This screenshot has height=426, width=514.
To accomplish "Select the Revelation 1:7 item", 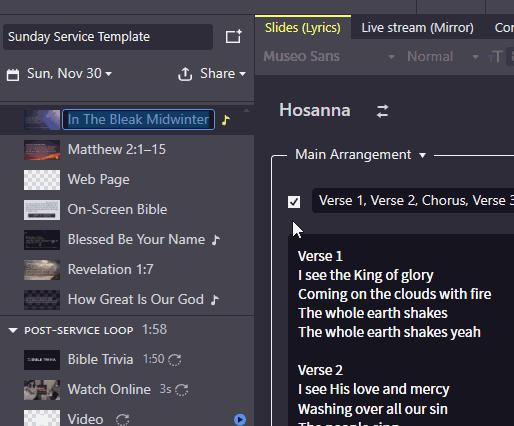I will click(127, 270).
